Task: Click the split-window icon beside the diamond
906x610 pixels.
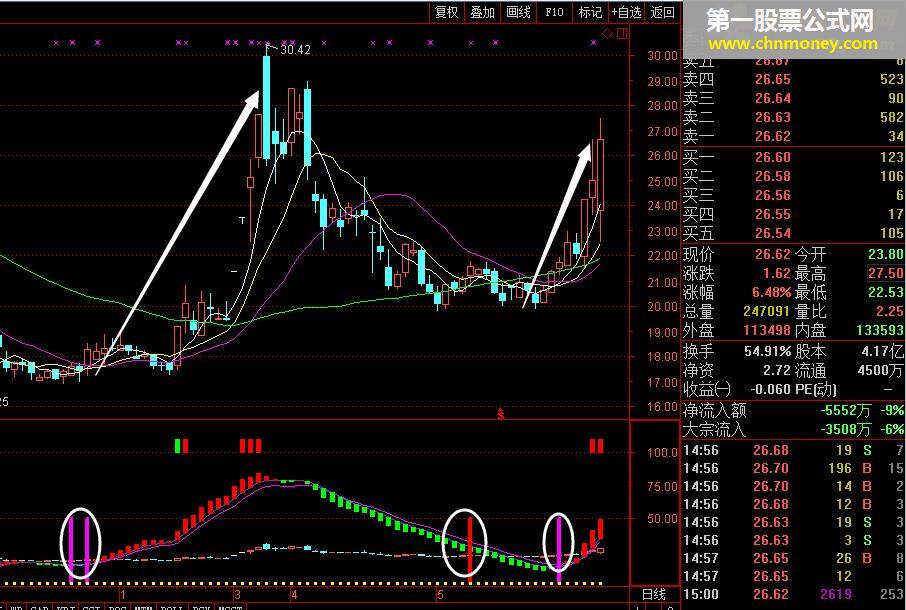Action: [x=622, y=34]
